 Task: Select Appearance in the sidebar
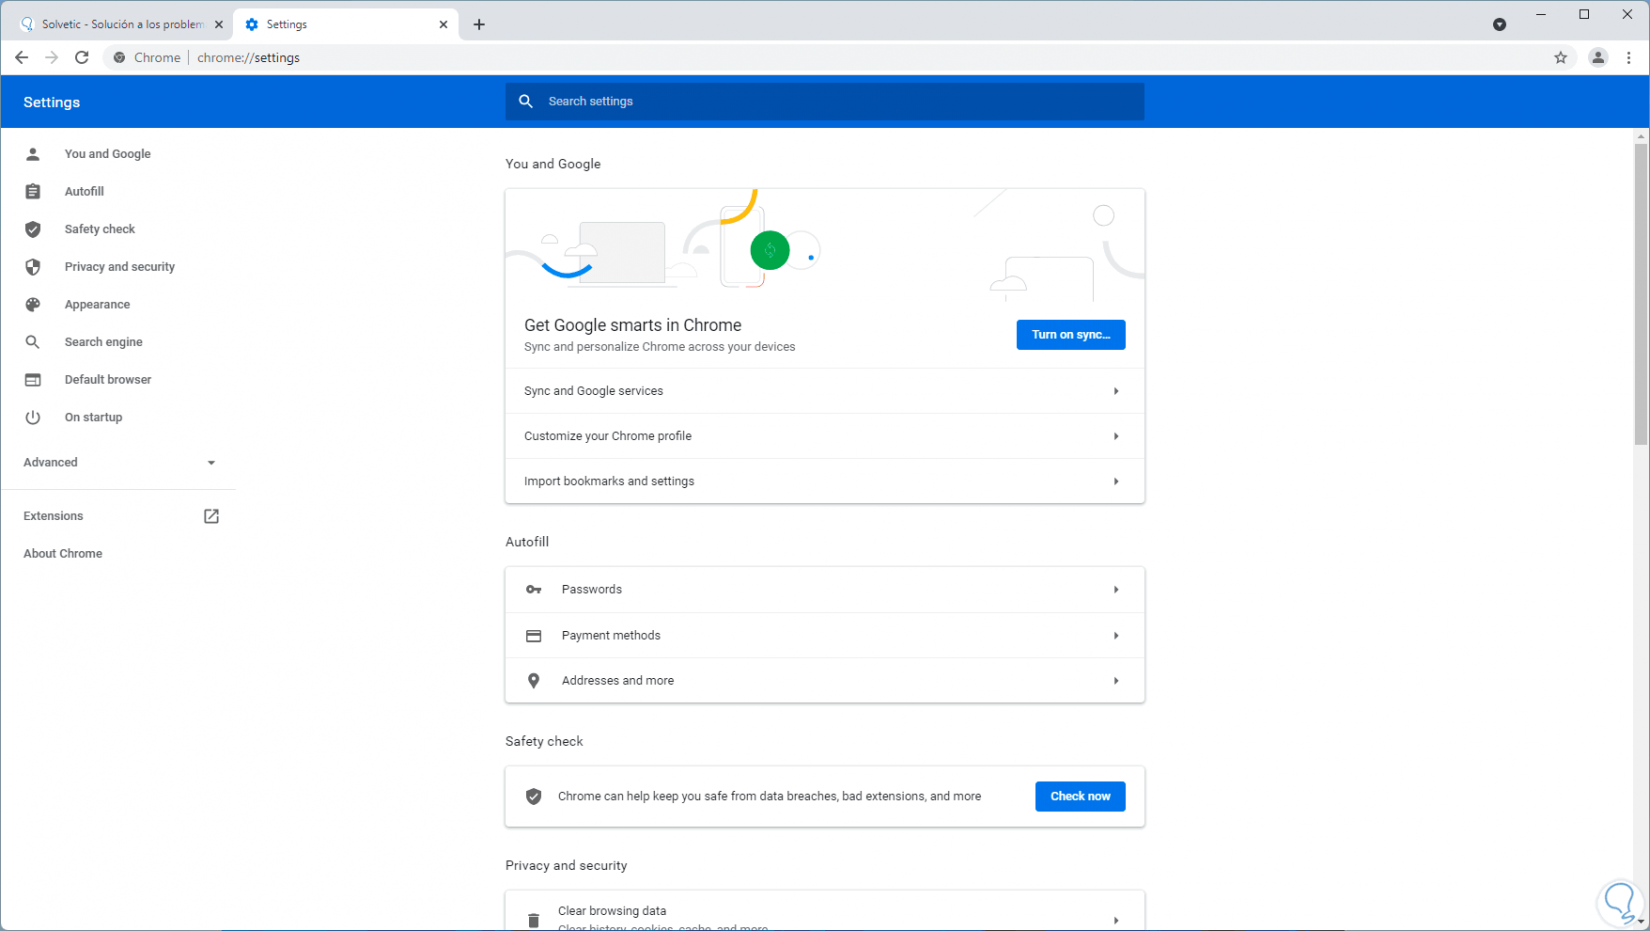pos(97,305)
